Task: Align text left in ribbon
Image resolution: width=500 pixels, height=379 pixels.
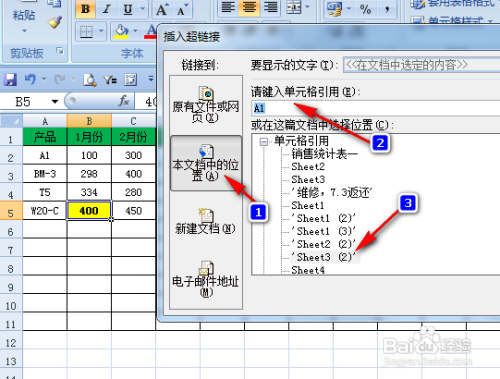Action: (x=228, y=7)
